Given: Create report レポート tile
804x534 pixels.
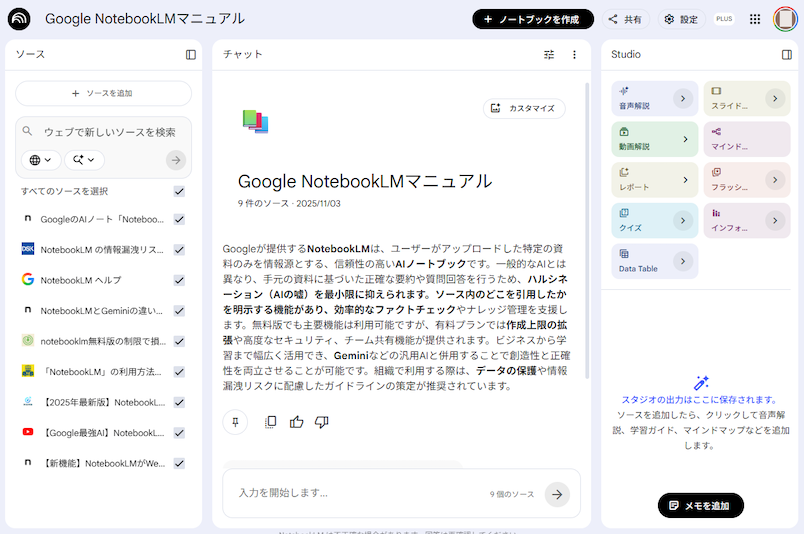Looking at the screenshot, I should (x=655, y=180).
